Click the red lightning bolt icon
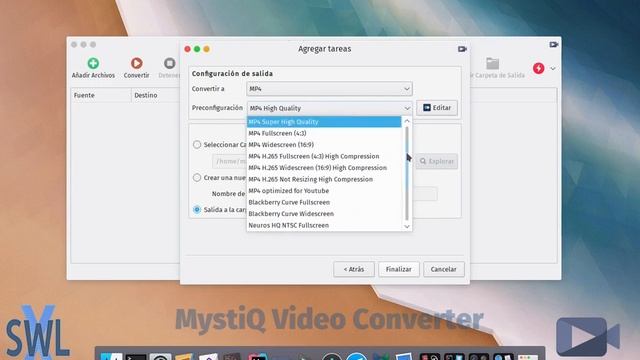640x360 pixels. tap(538, 68)
